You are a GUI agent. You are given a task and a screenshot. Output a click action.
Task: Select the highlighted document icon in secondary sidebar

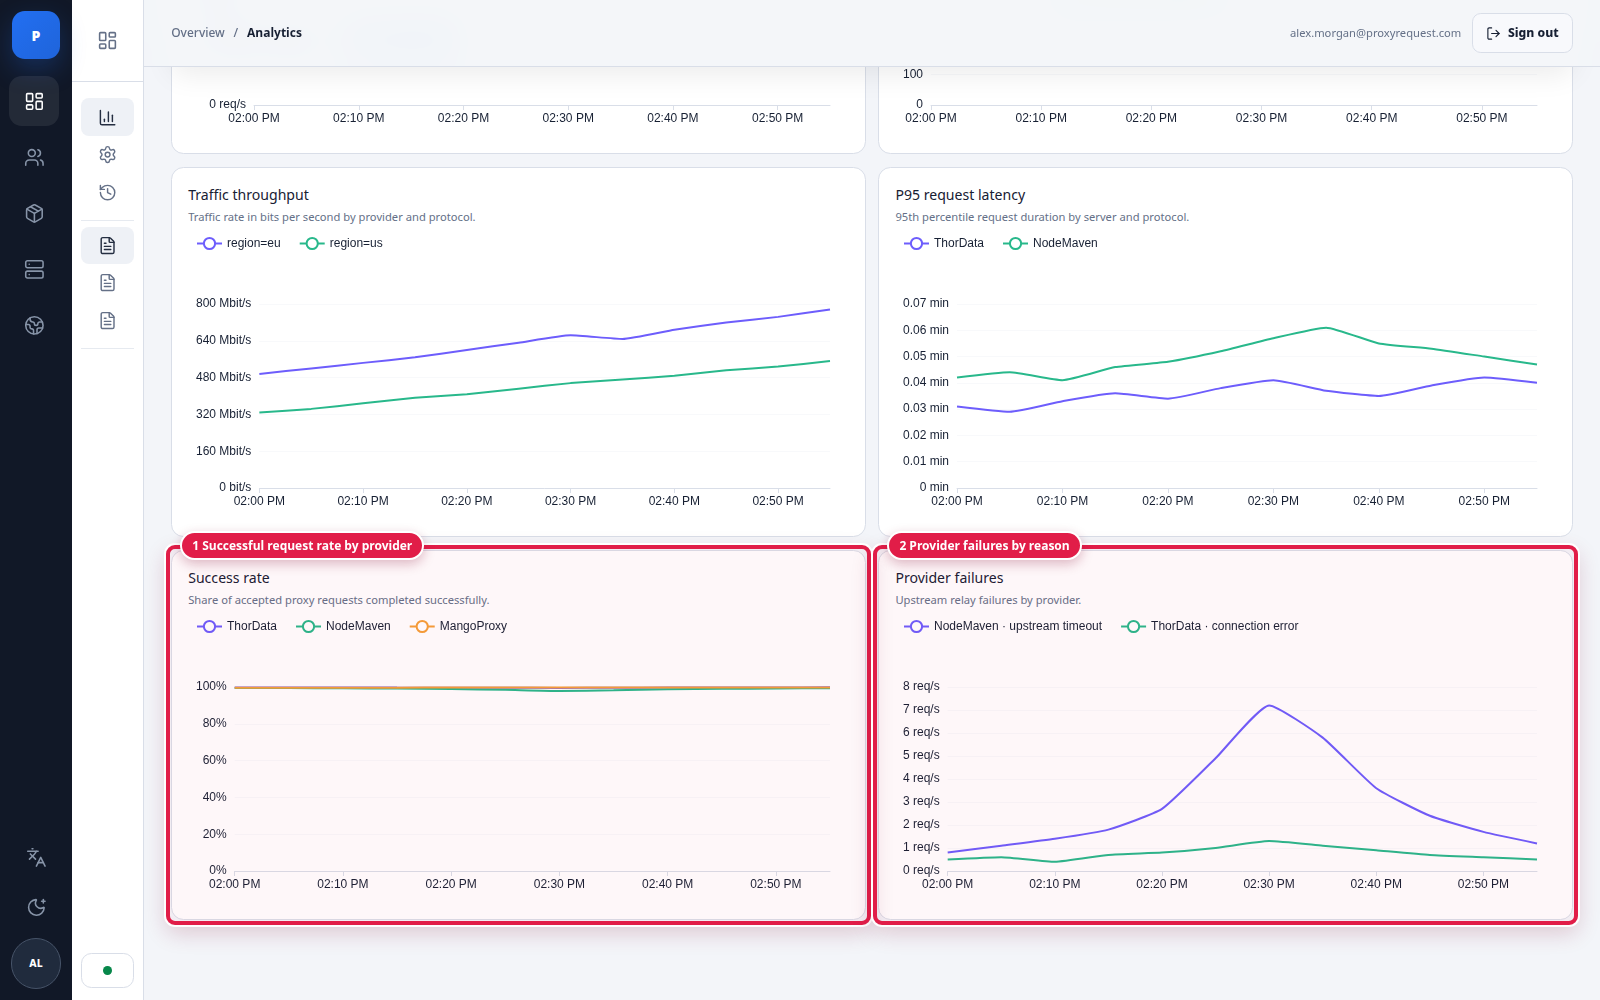click(107, 245)
